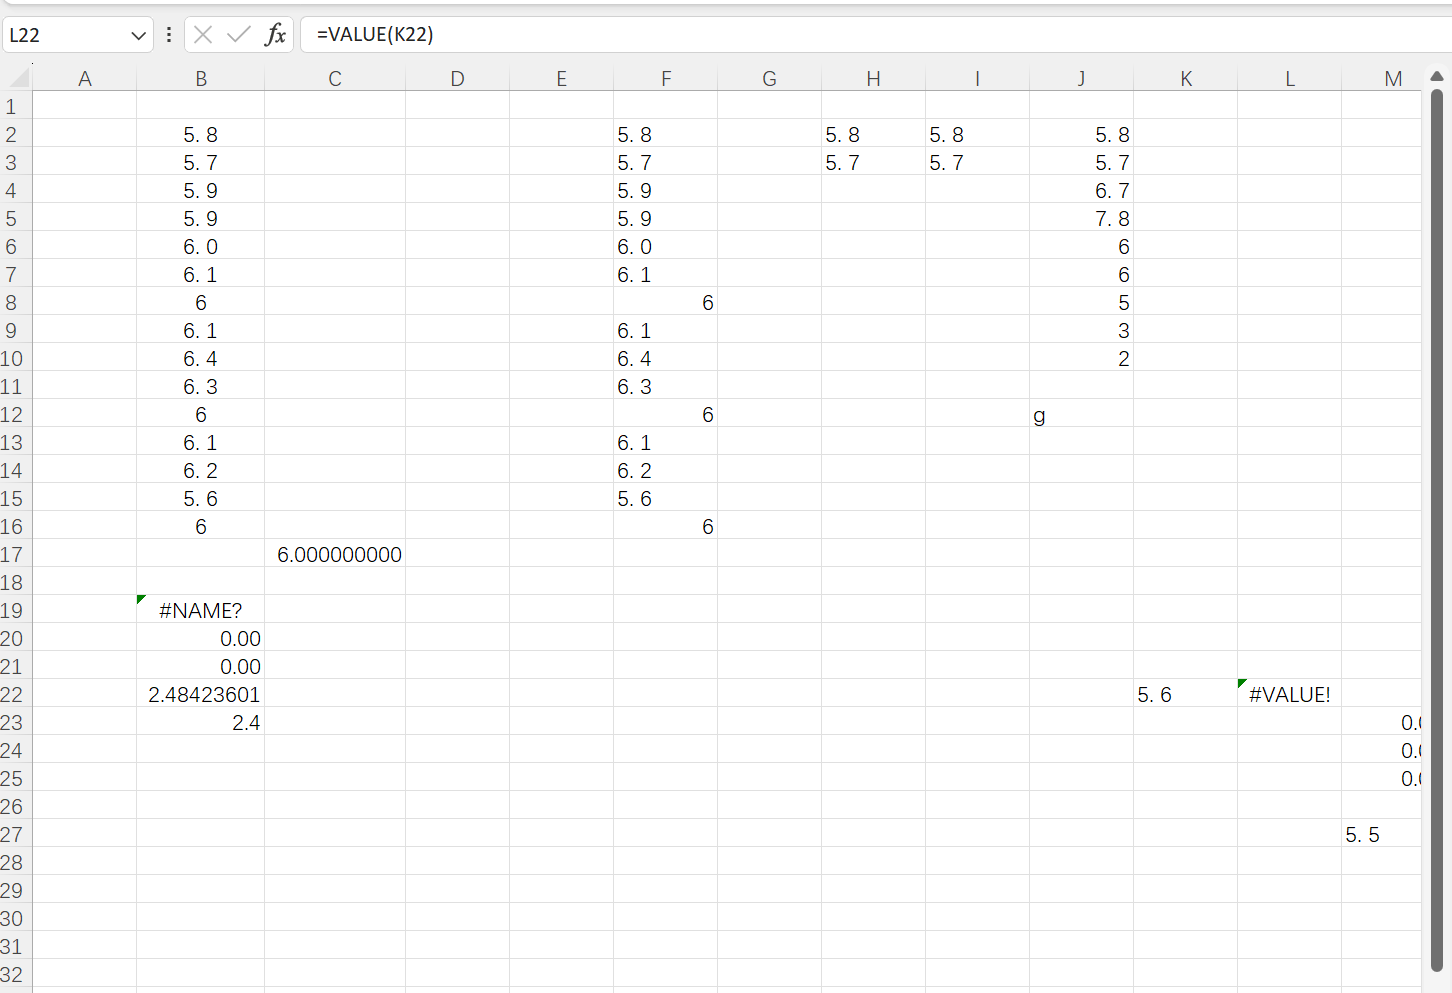This screenshot has height=993, width=1452.
Task: Click inside the Name Box showing L22
Action: coord(60,34)
